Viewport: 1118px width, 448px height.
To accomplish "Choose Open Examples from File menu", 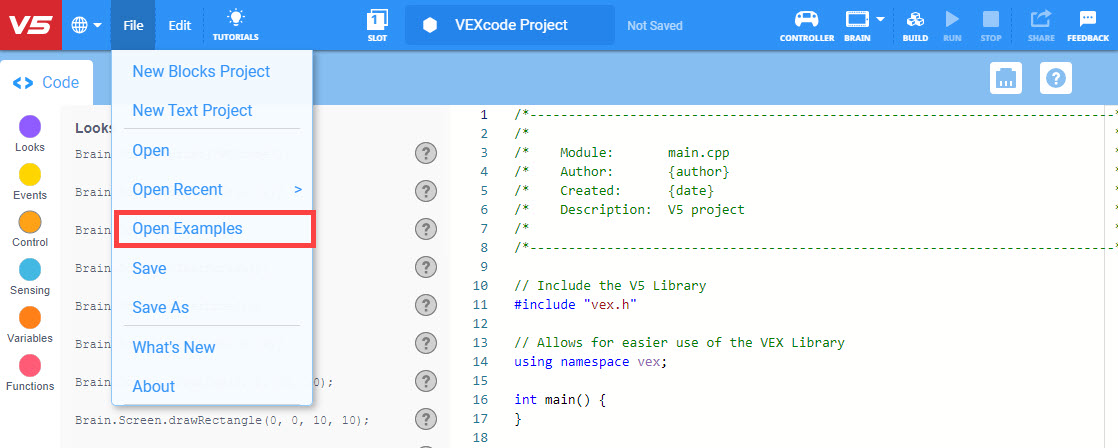I will tap(187, 229).
